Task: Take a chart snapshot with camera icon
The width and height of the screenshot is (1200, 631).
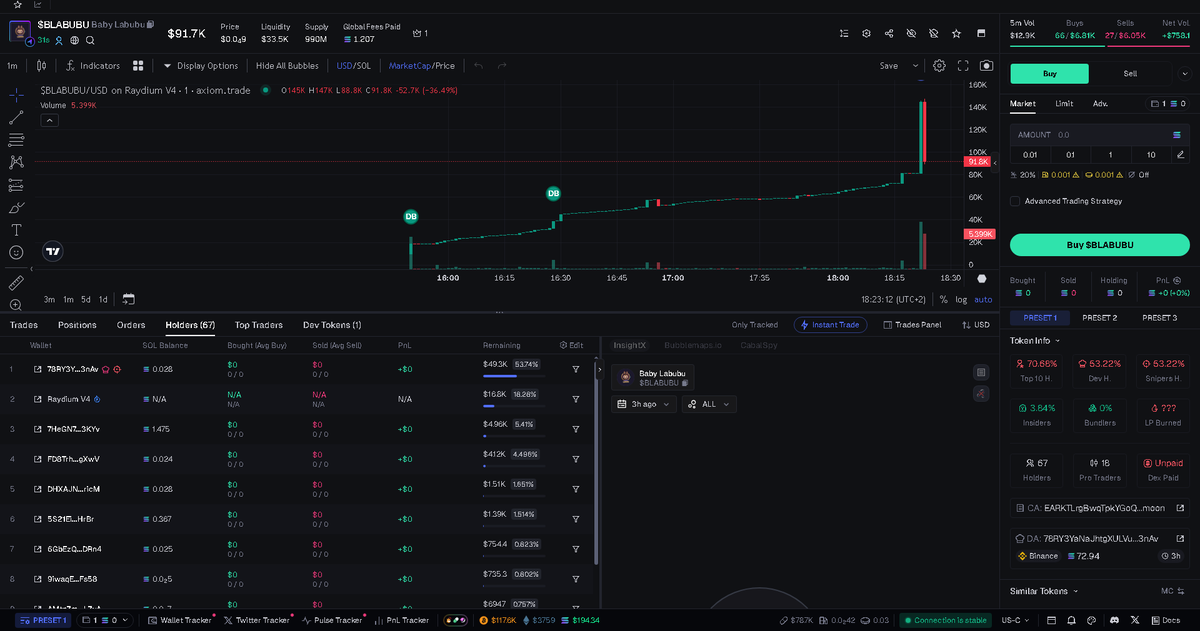Action: point(987,66)
